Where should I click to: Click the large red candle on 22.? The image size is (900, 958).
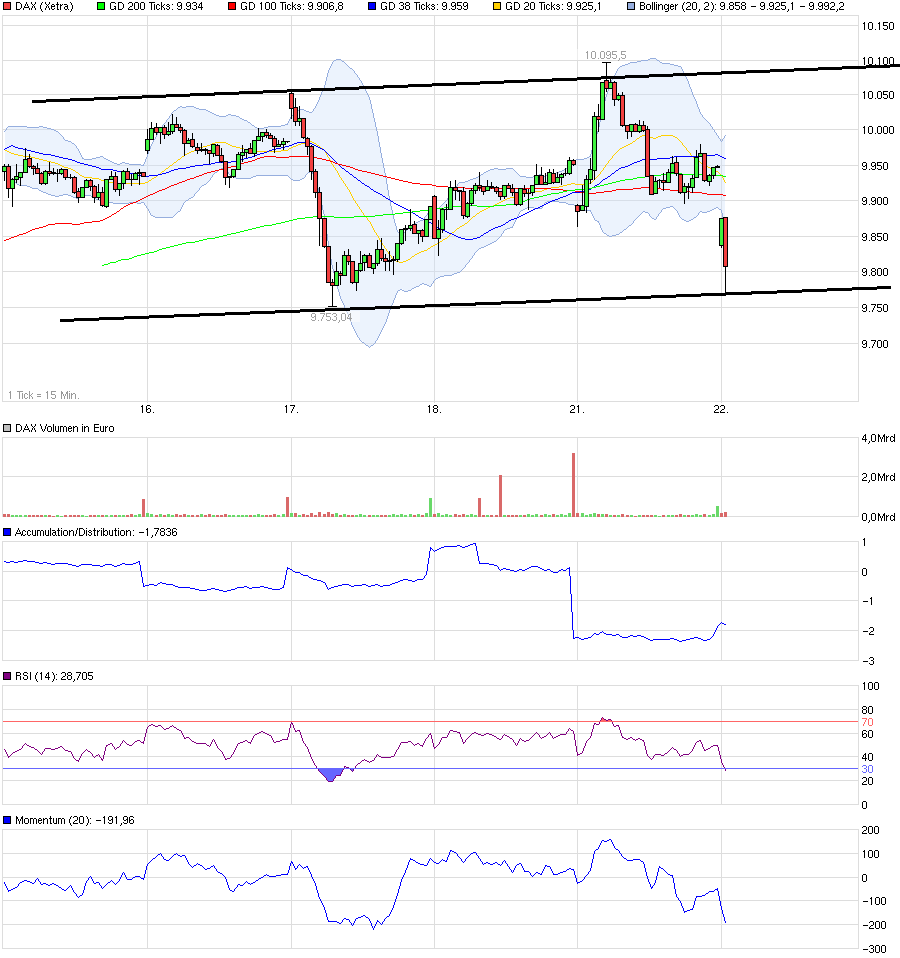point(725,242)
